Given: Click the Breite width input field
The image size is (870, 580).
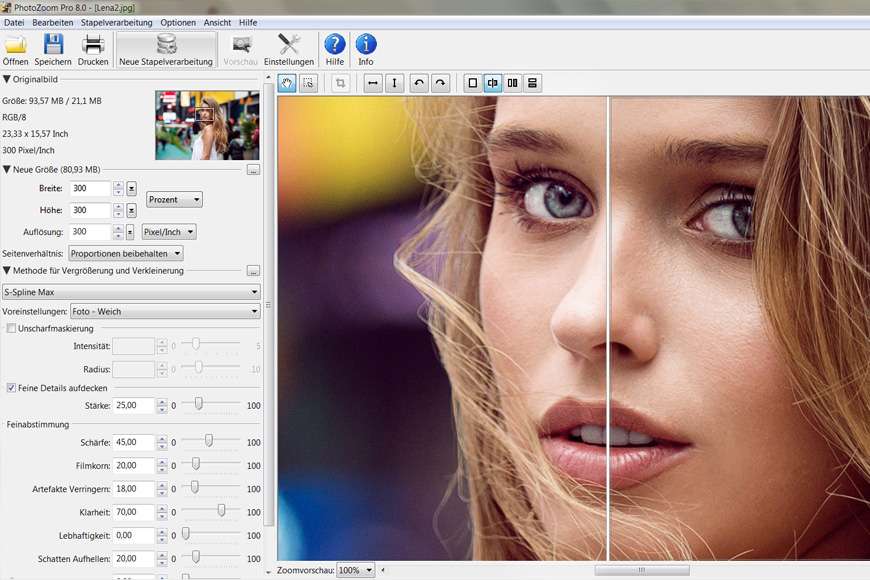Looking at the screenshot, I should pos(90,188).
